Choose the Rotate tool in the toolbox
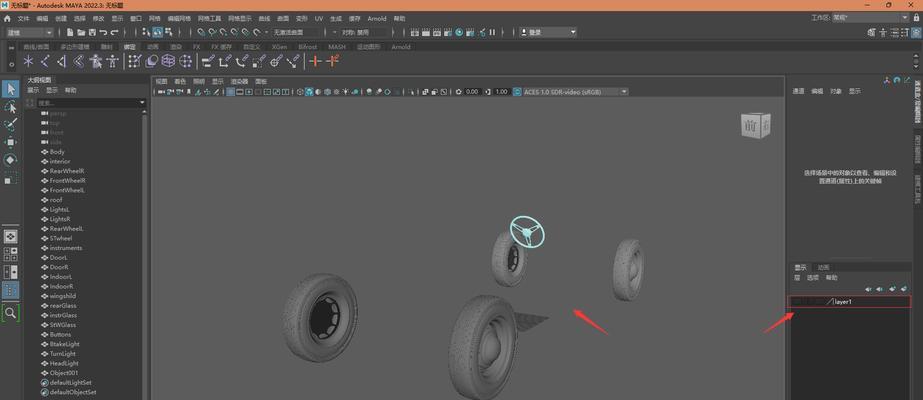 tap(11, 160)
